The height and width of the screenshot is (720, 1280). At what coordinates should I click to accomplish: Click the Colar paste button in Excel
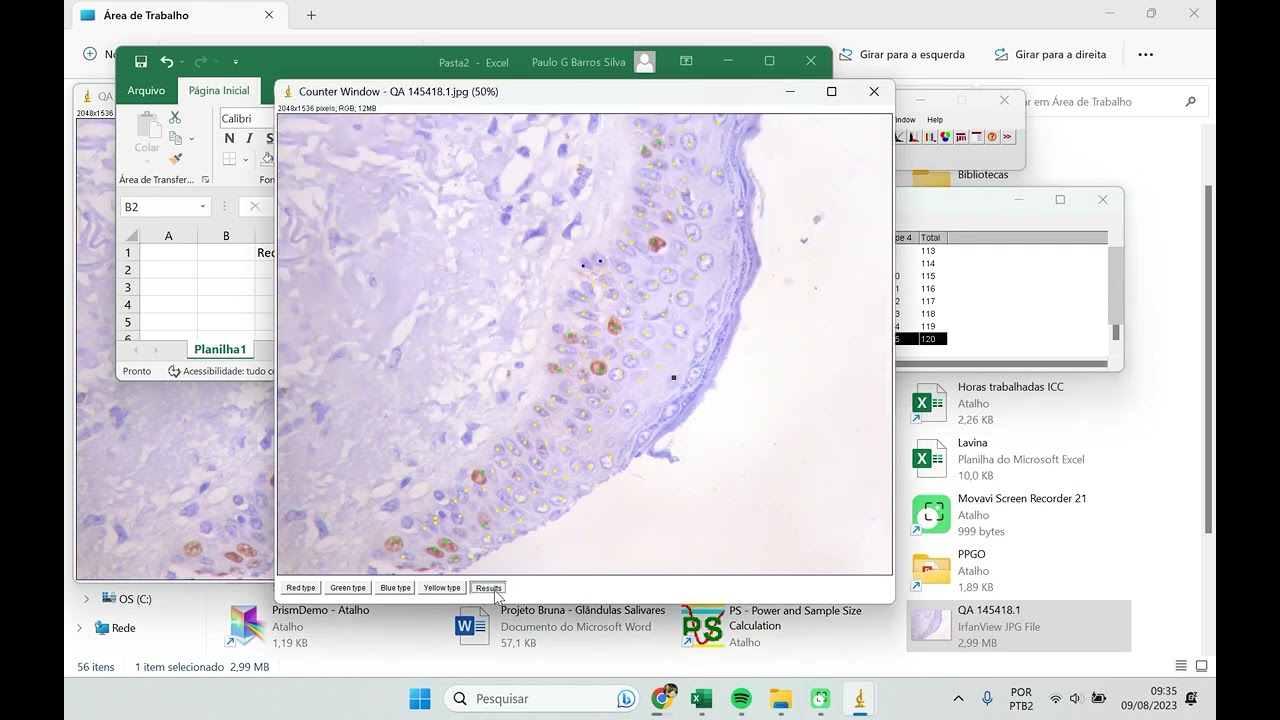pos(147,133)
